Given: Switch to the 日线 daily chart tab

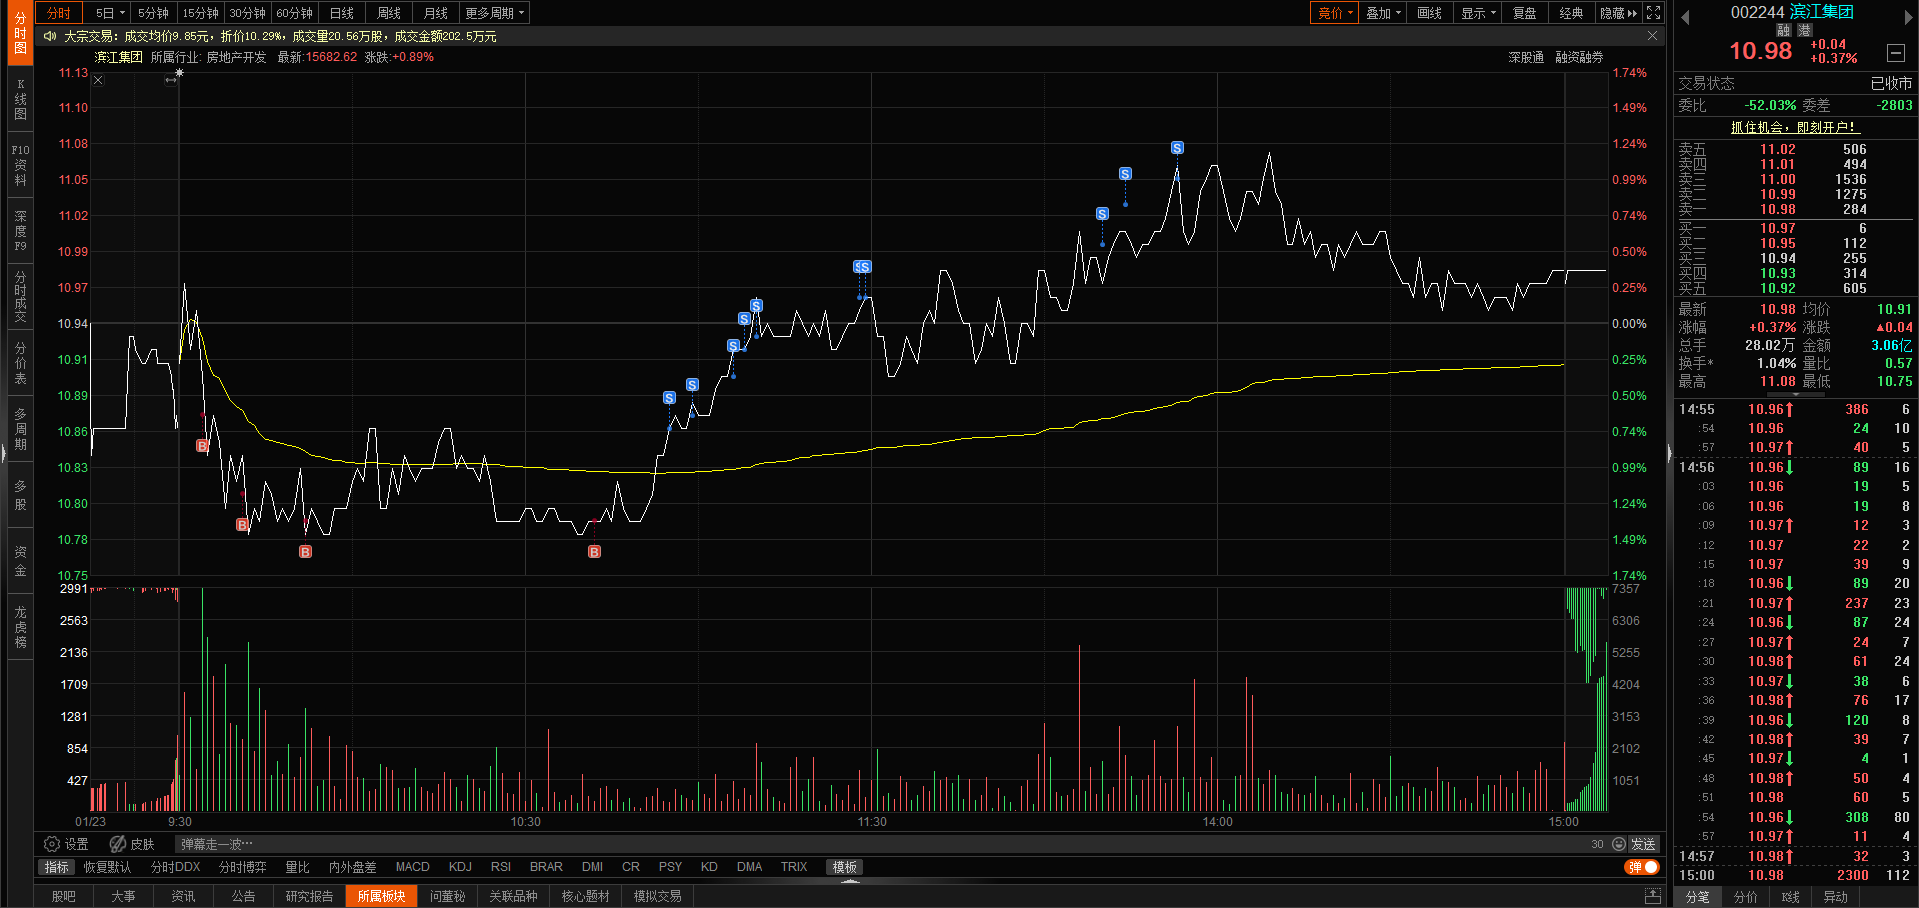Looking at the screenshot, I should (x=342, y=13).
